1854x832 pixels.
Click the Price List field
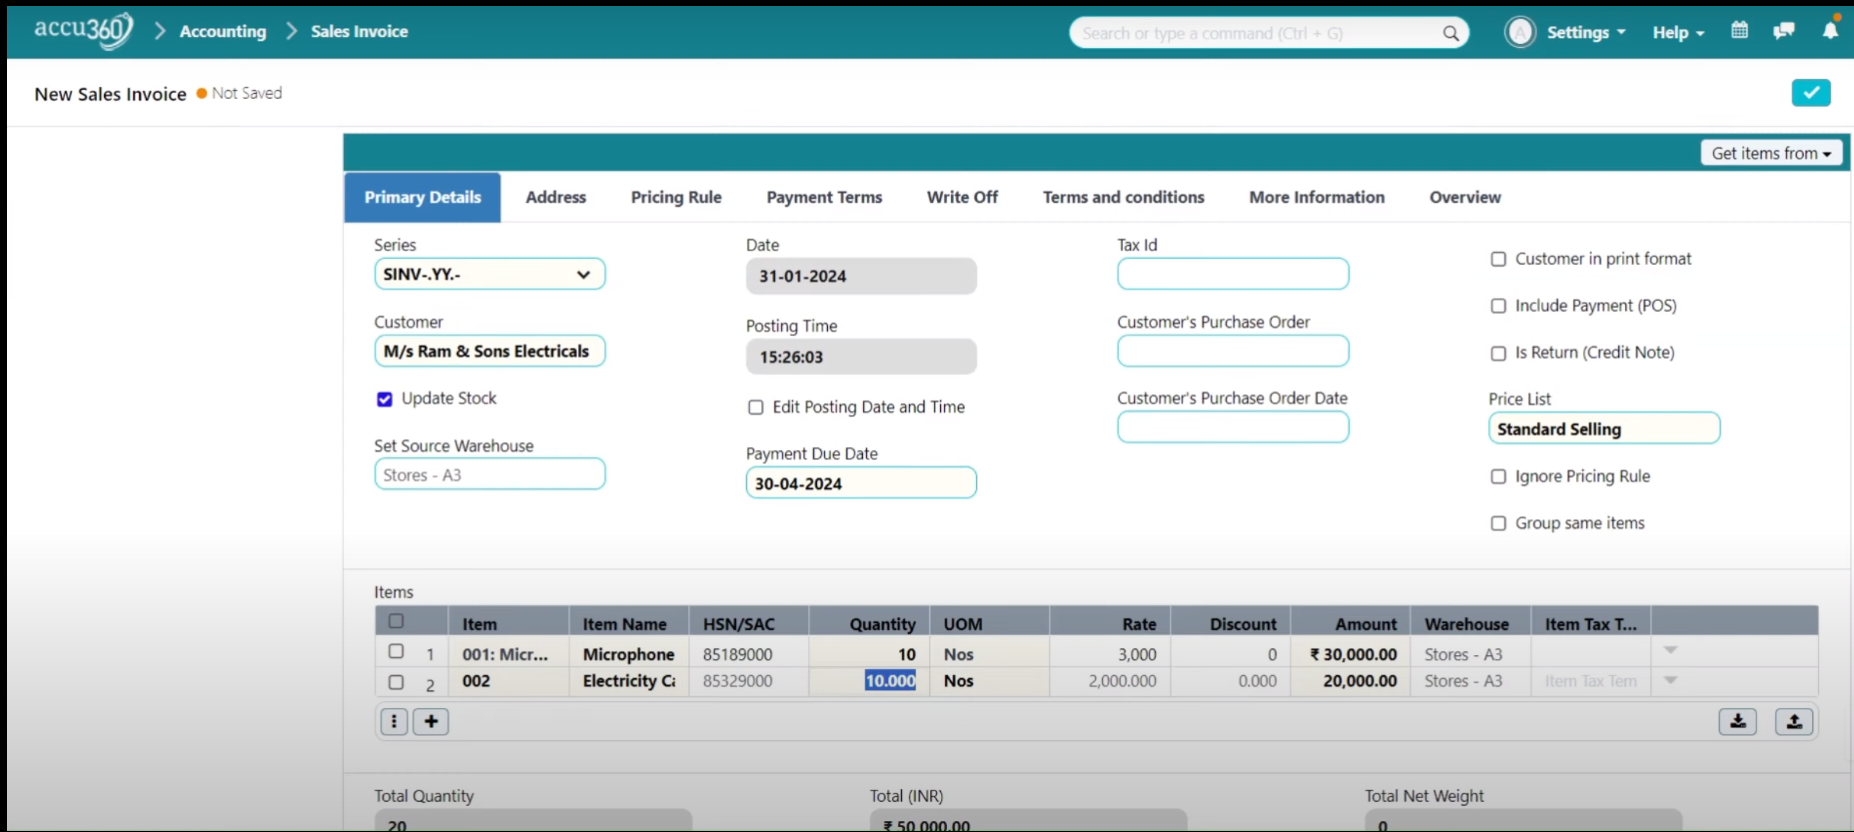coord(1604,428)
